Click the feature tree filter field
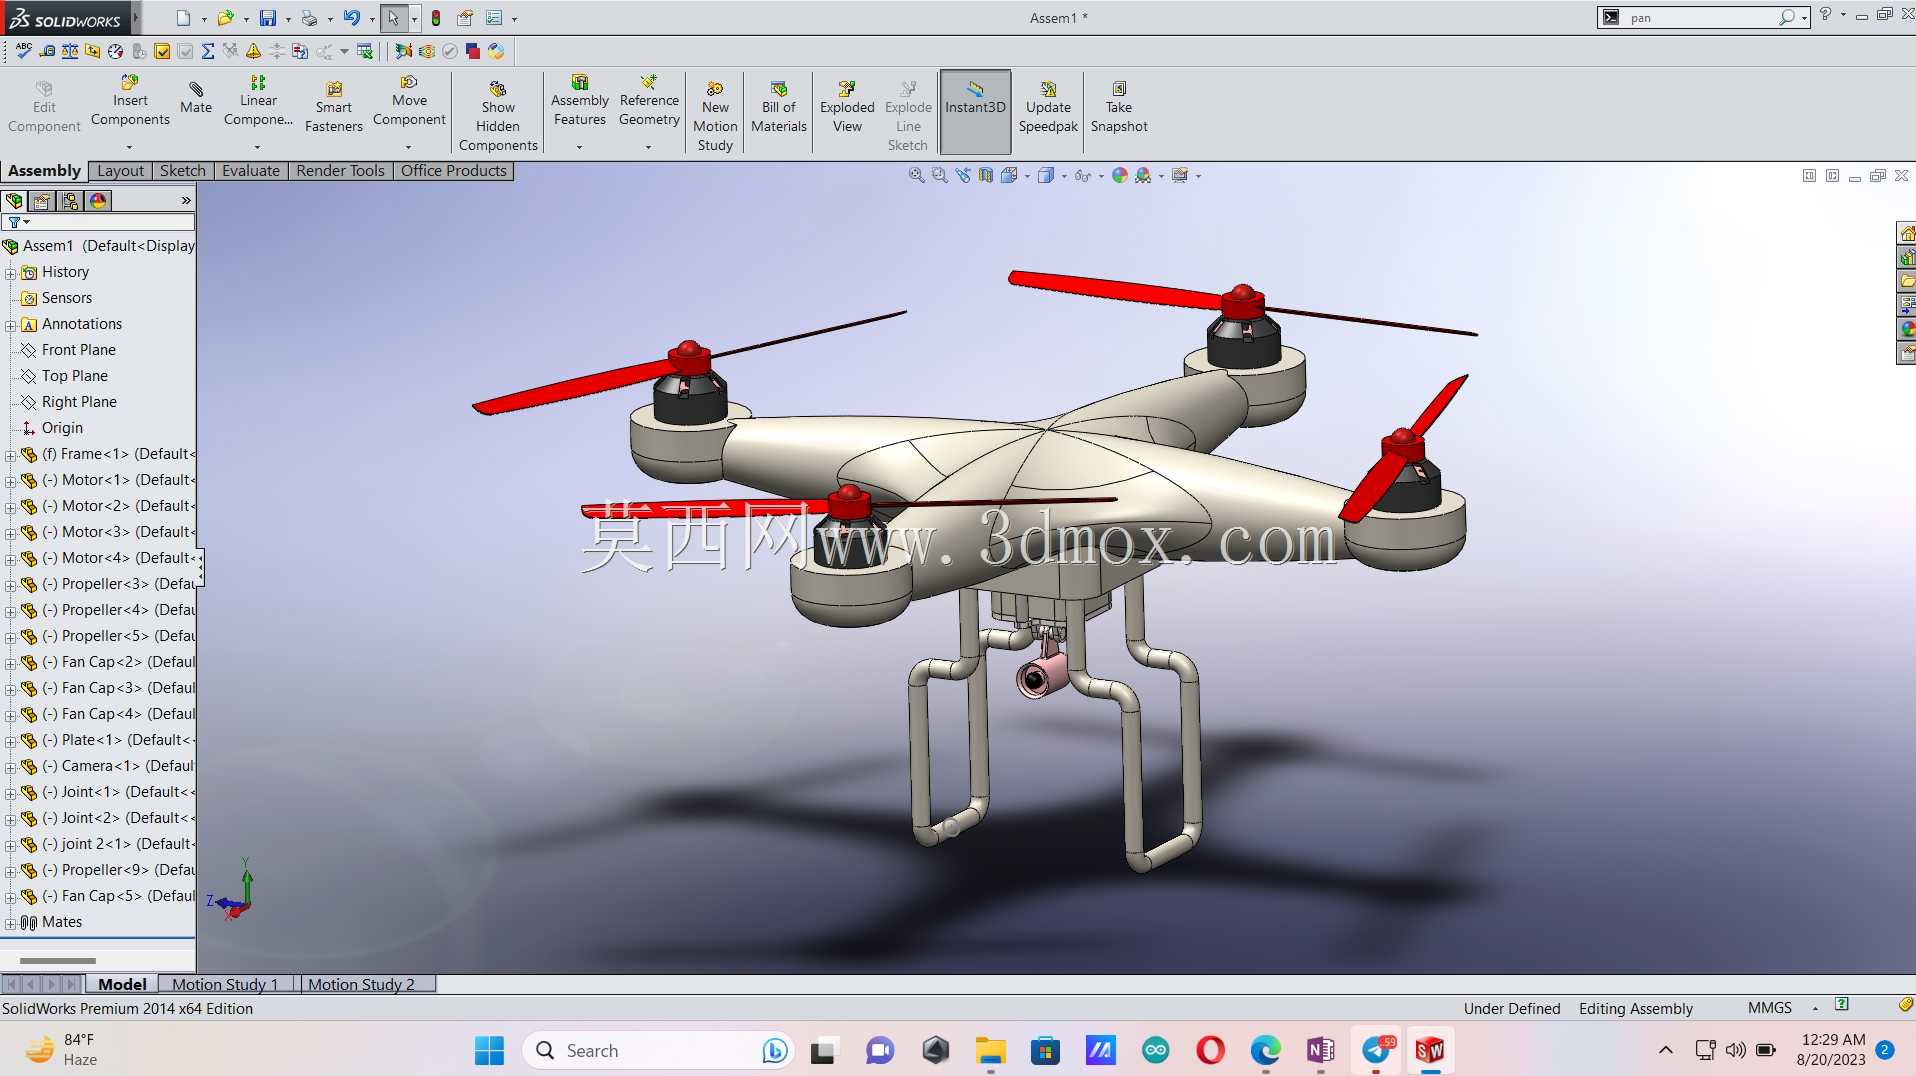The height and width of the screenshot is (1076, 1916). [x=98, y=222]
